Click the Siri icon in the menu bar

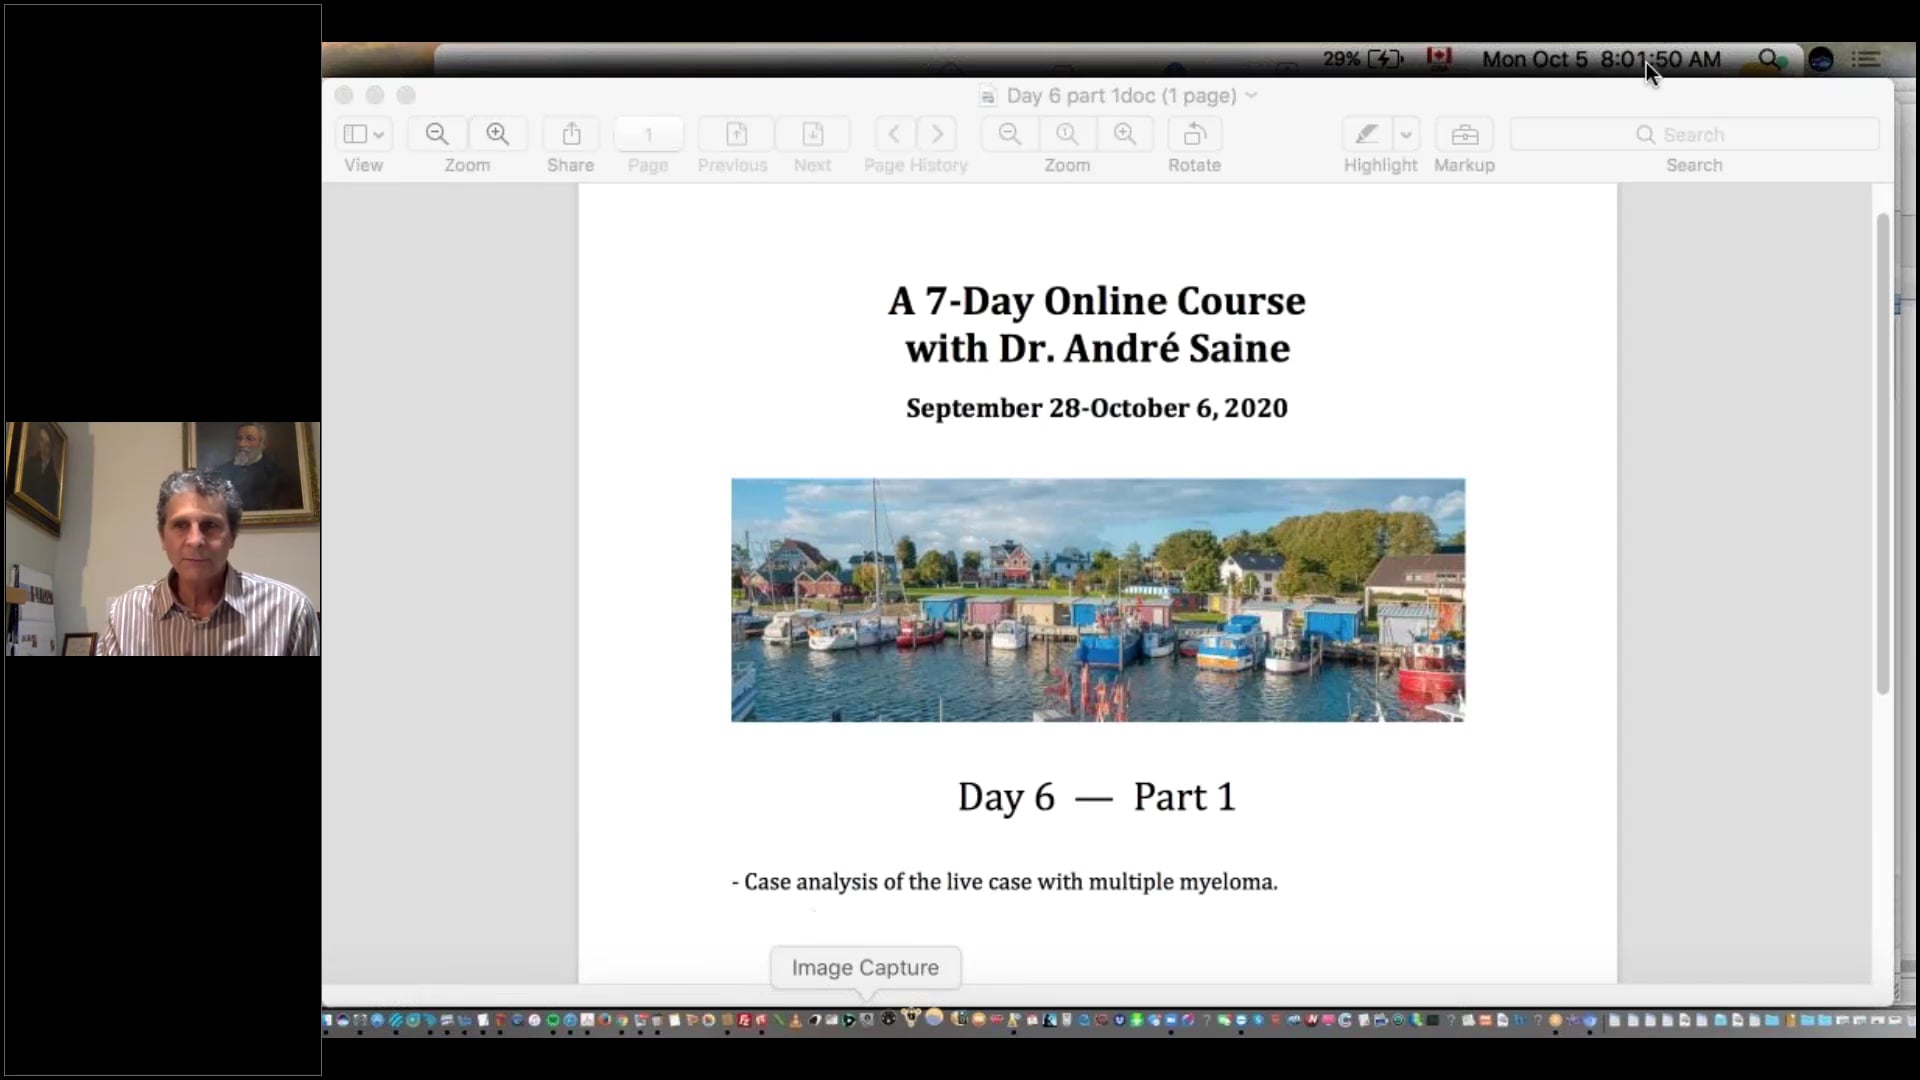coord(1820,59)
